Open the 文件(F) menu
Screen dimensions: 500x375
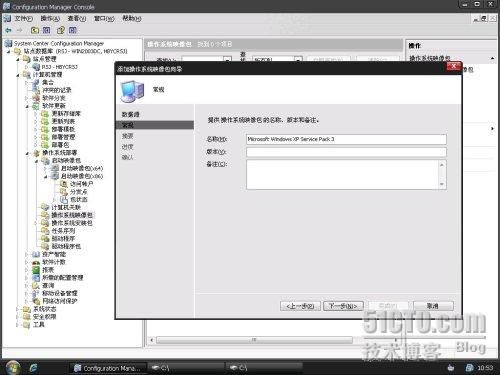23,18
